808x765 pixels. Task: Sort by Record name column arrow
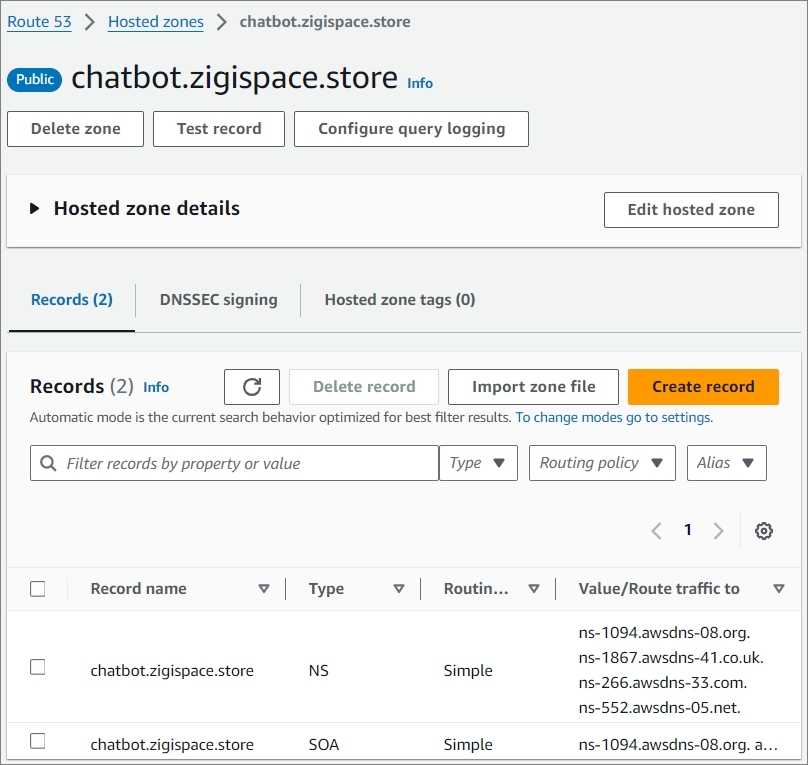coord(263,588)
